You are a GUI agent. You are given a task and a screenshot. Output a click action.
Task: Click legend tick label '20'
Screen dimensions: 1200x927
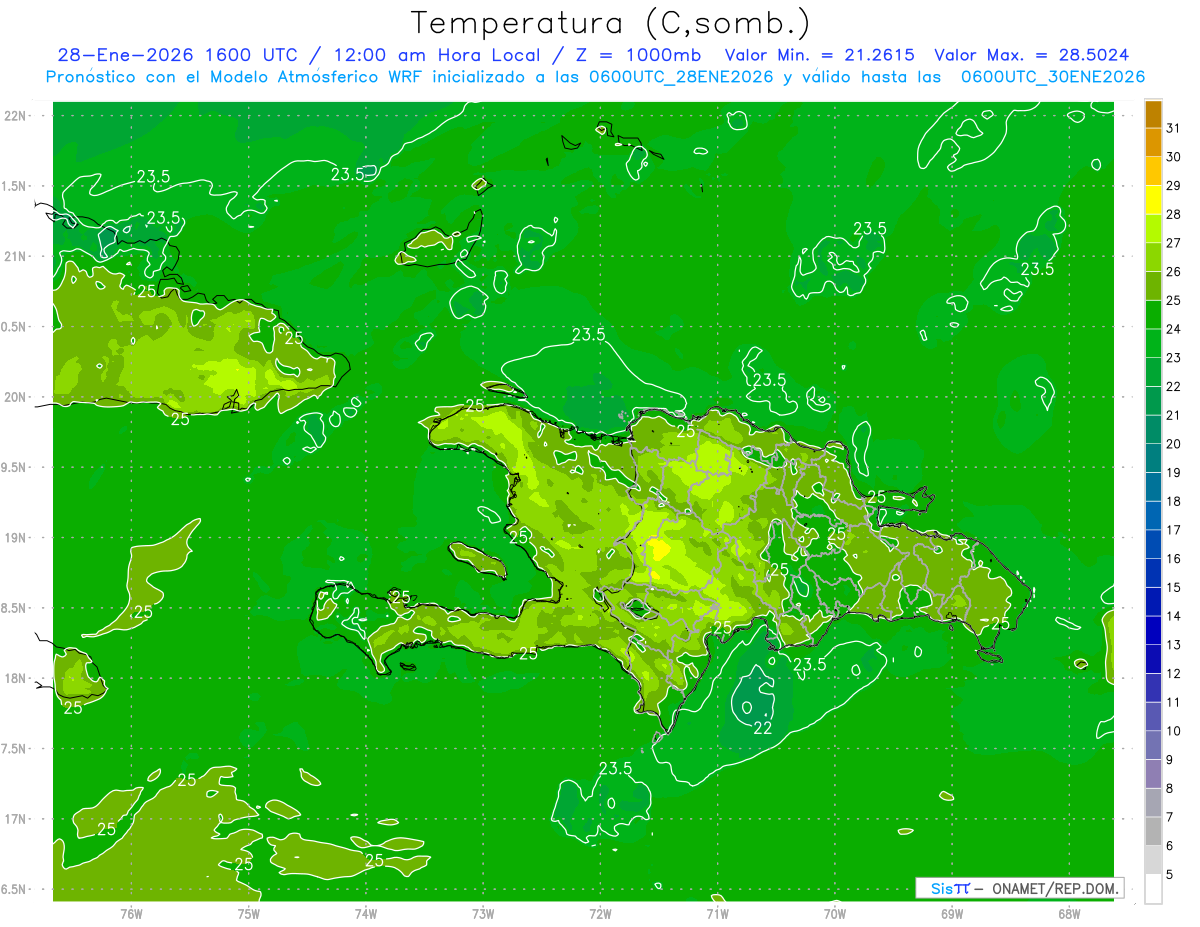pyautogui.click(x=1174, y=444)
